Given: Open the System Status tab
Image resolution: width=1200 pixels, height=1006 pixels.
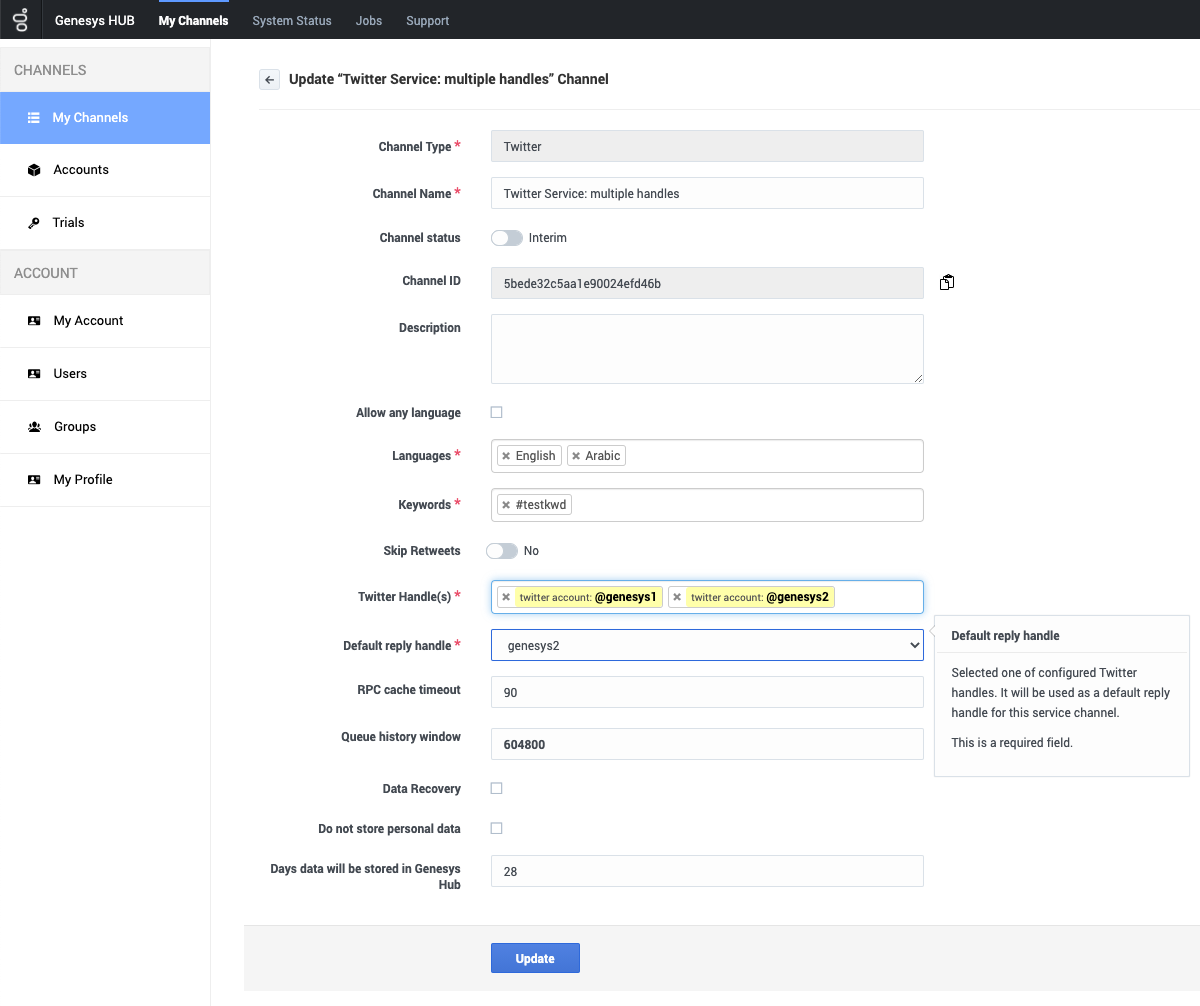Looking at the screenshot, I should (x=292, y=20).
